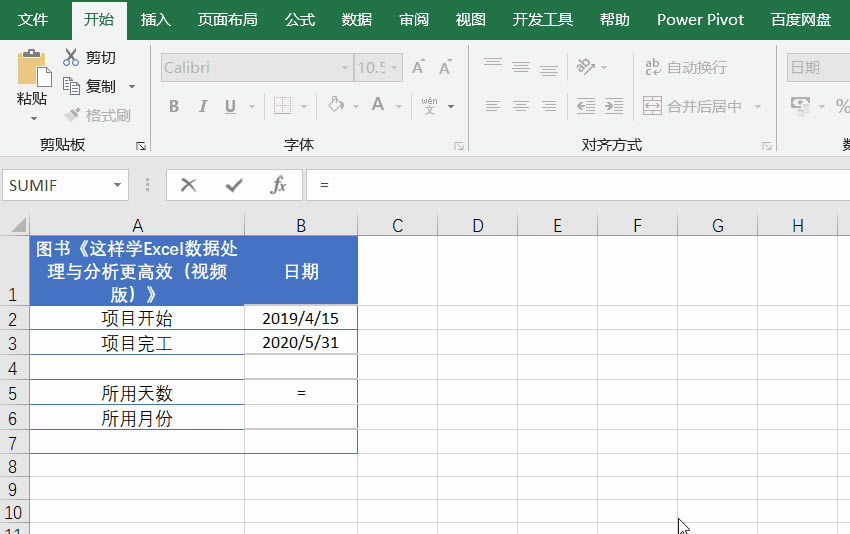The width and height of the screenshot is (850, 534).
Task: Click the Paste (粘贴) clipboard icon
Action: tap(32, 70)
